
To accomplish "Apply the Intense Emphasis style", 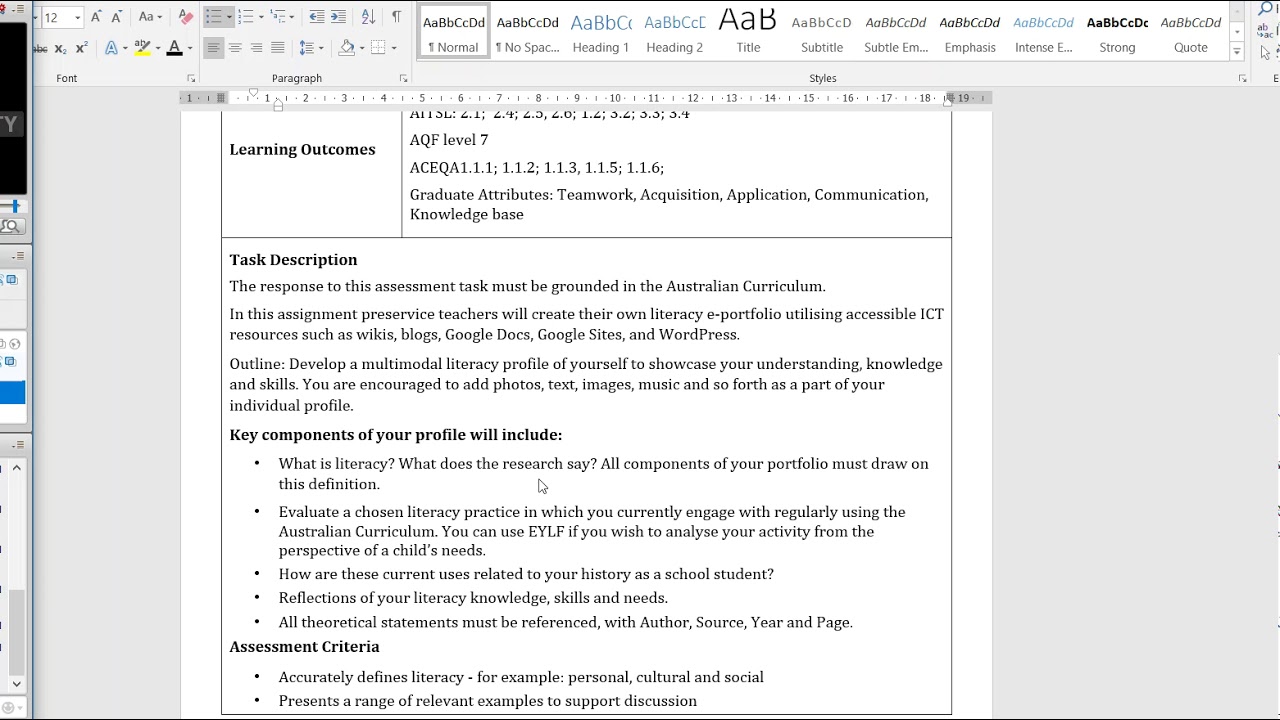I will [1044, 33].
